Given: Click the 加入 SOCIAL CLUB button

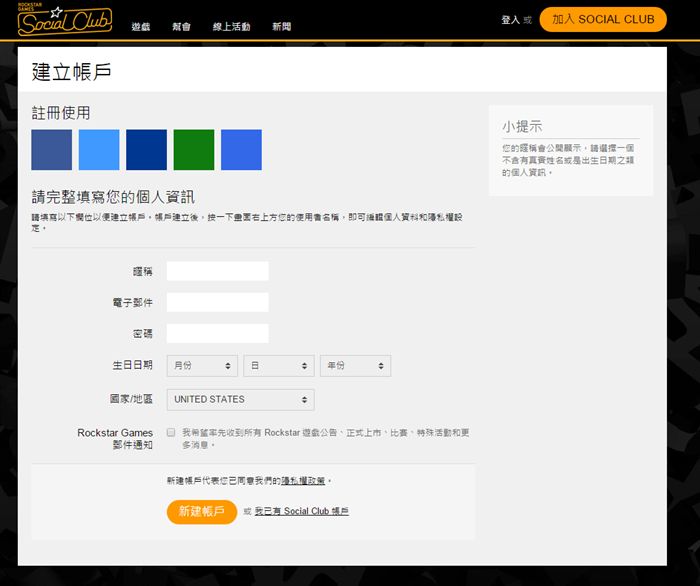Looking at the screenshot, I should tap(602, 19).
